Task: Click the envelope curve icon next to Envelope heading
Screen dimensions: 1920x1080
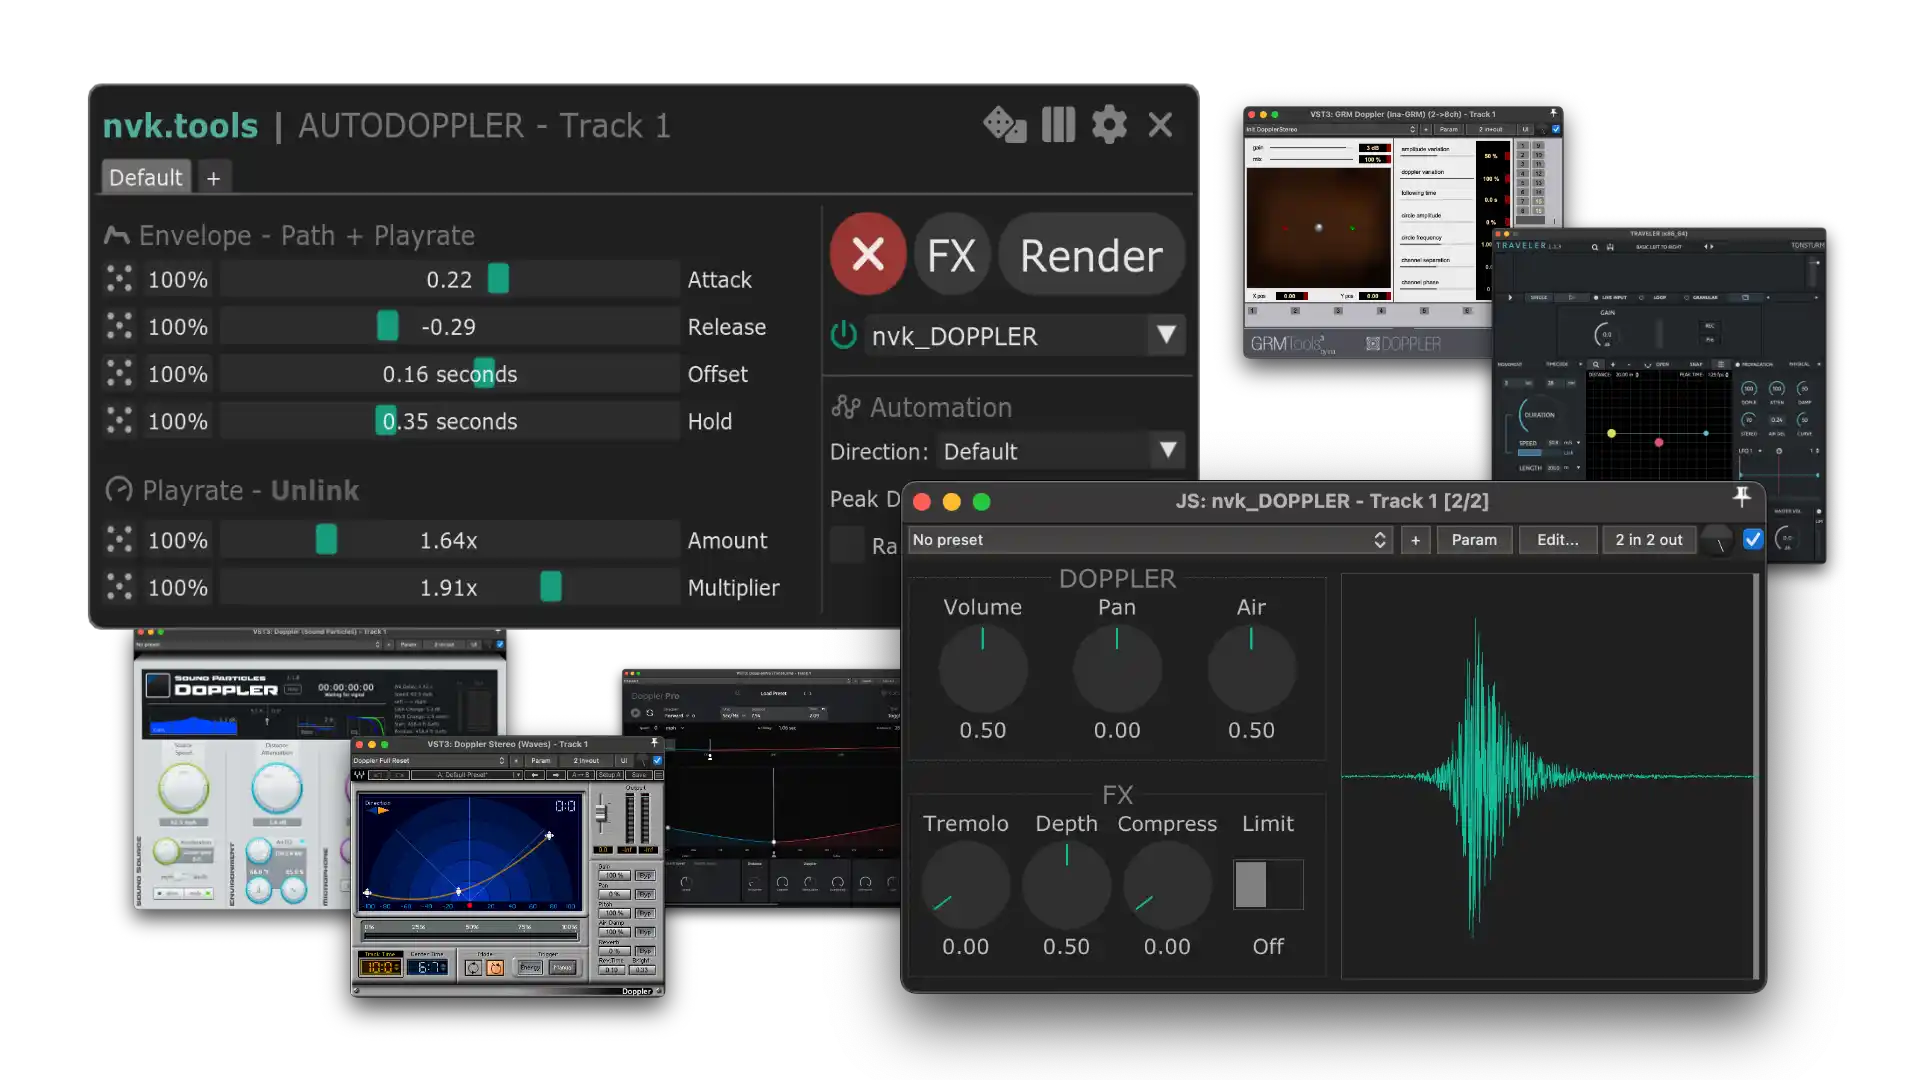Action: click(116, 234)
